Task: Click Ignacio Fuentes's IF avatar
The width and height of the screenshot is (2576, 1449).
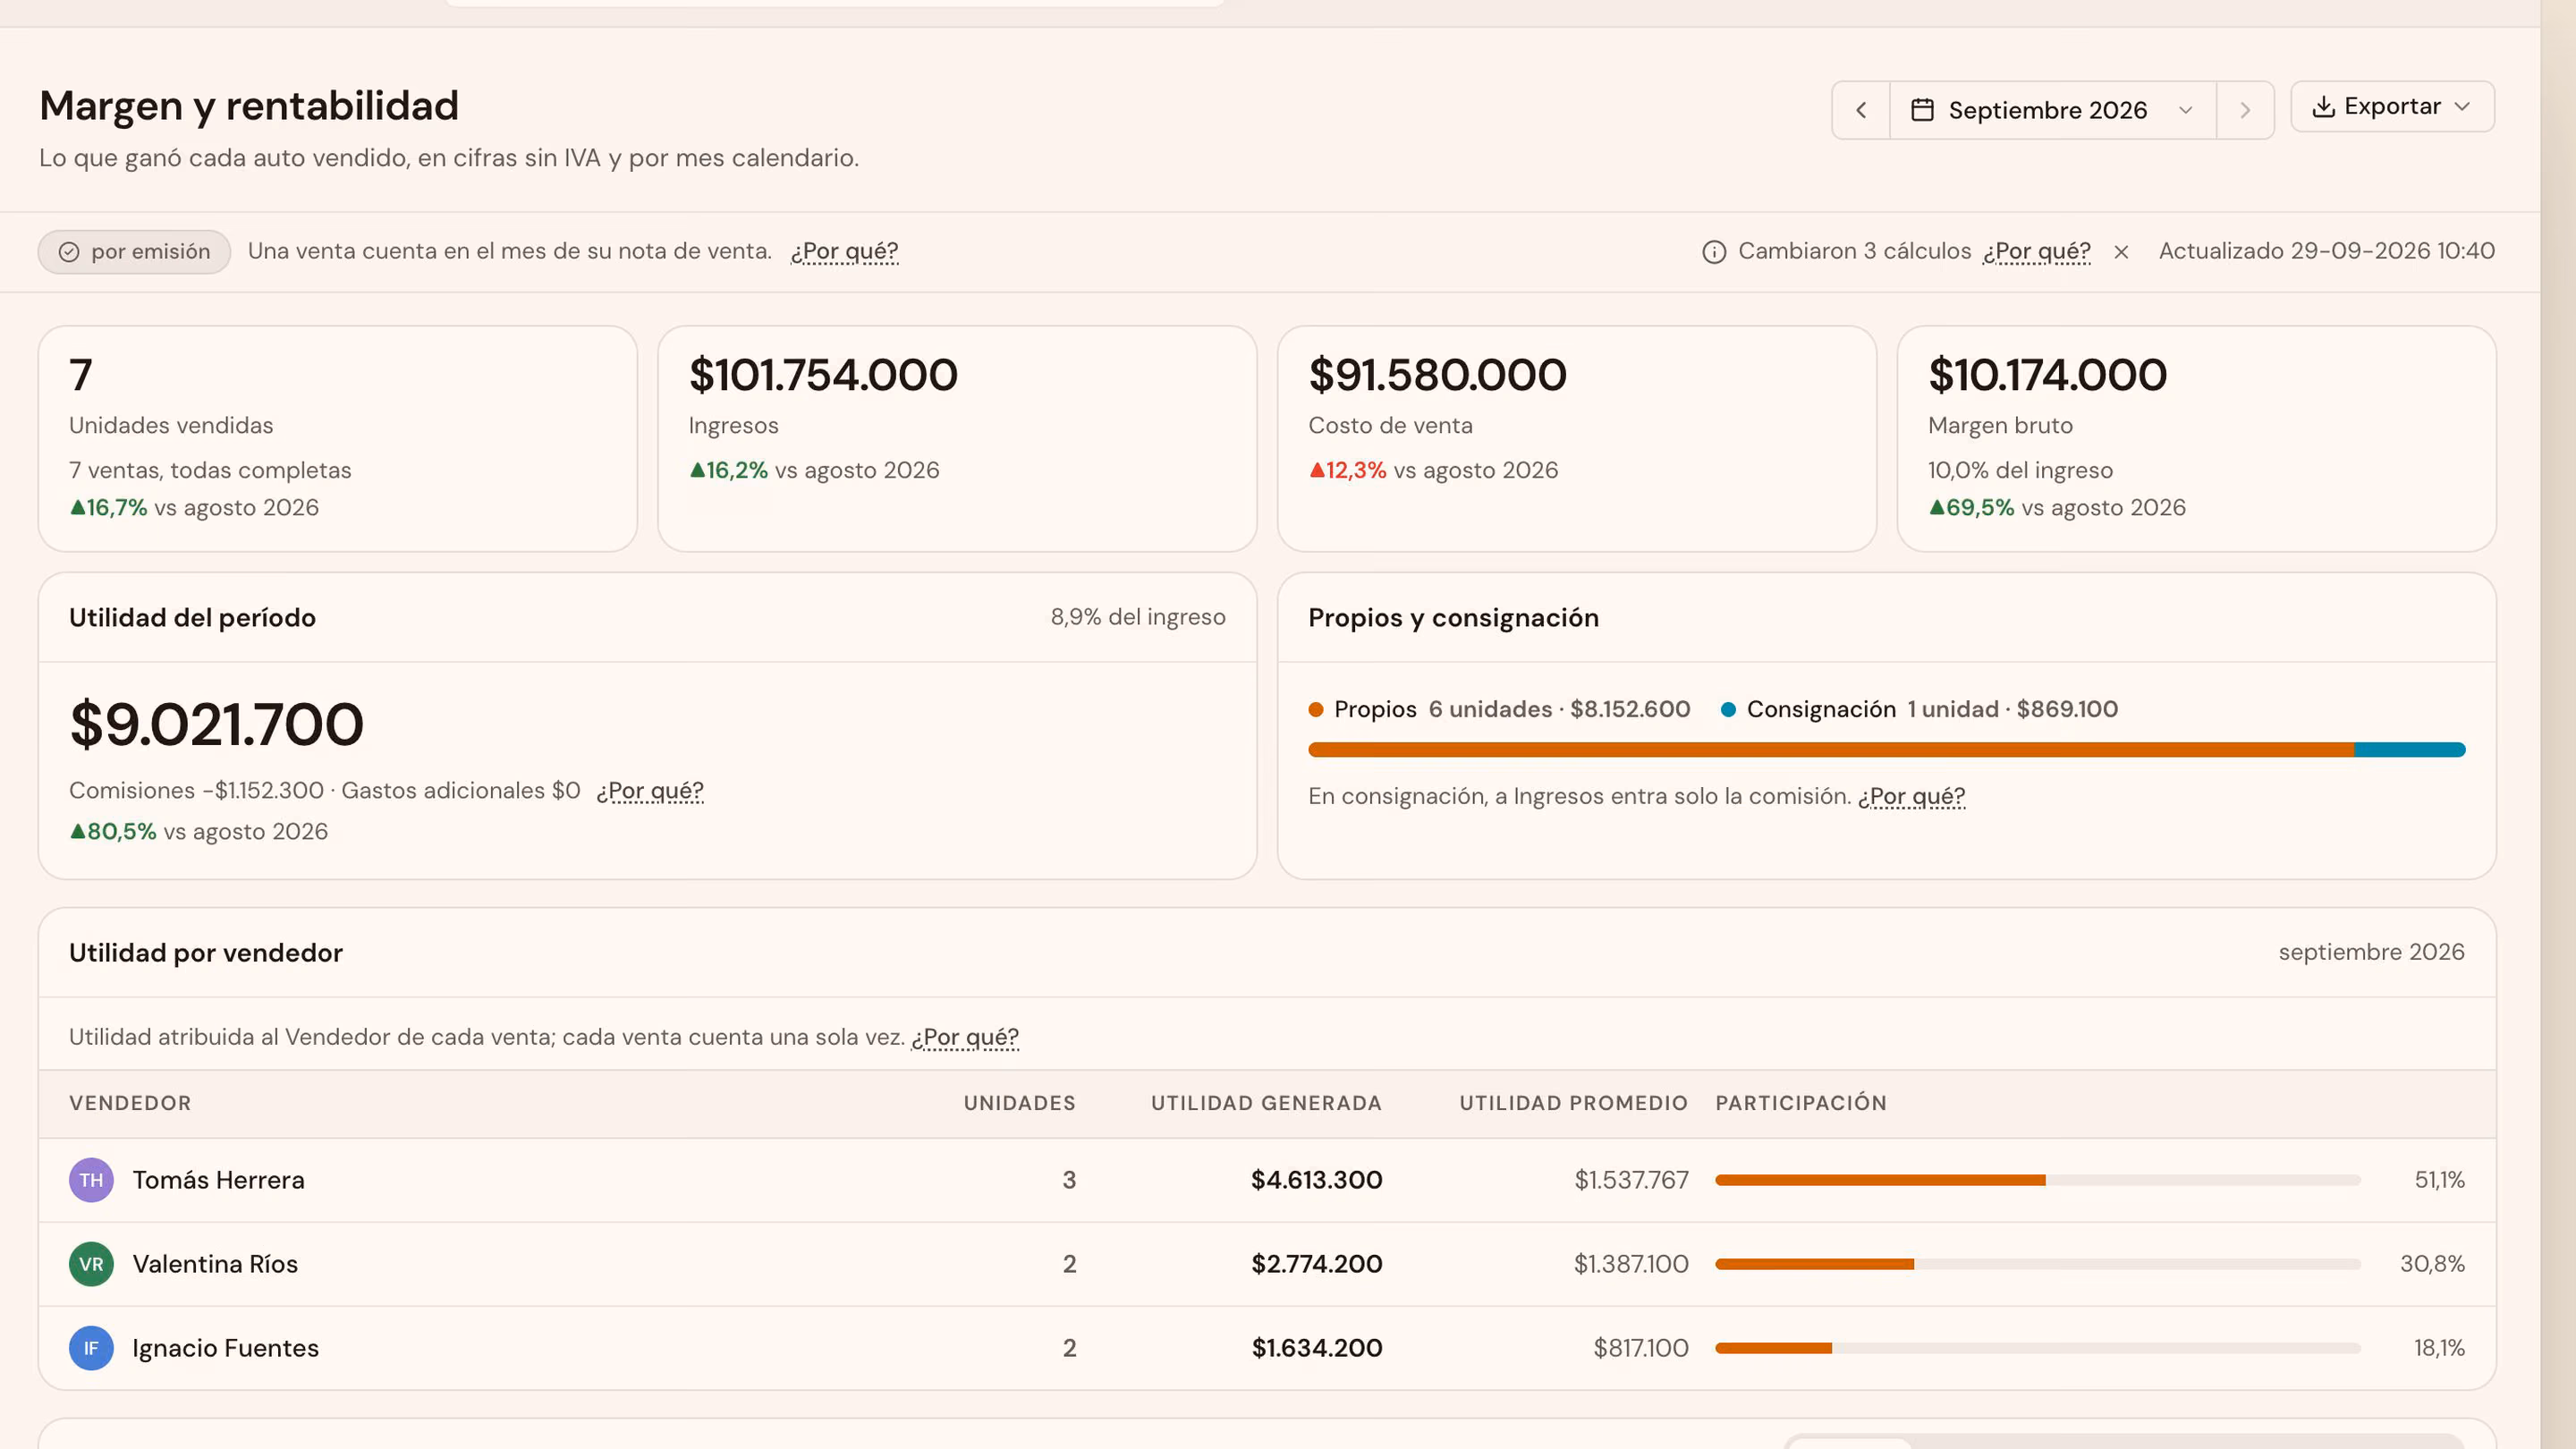Action: tap(91, 1348)
